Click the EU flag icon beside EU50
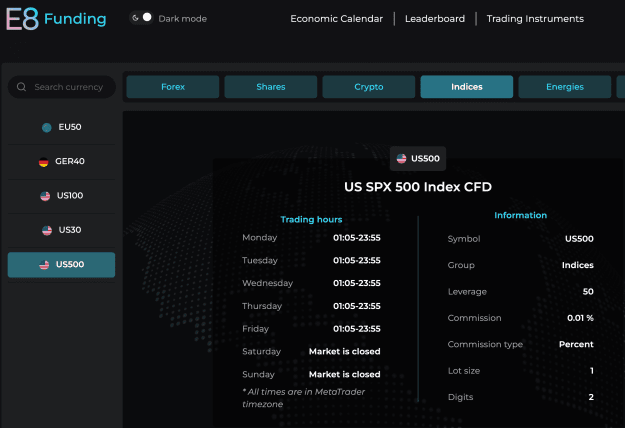Screen dimensions: 625x428 tap(47, 128)
